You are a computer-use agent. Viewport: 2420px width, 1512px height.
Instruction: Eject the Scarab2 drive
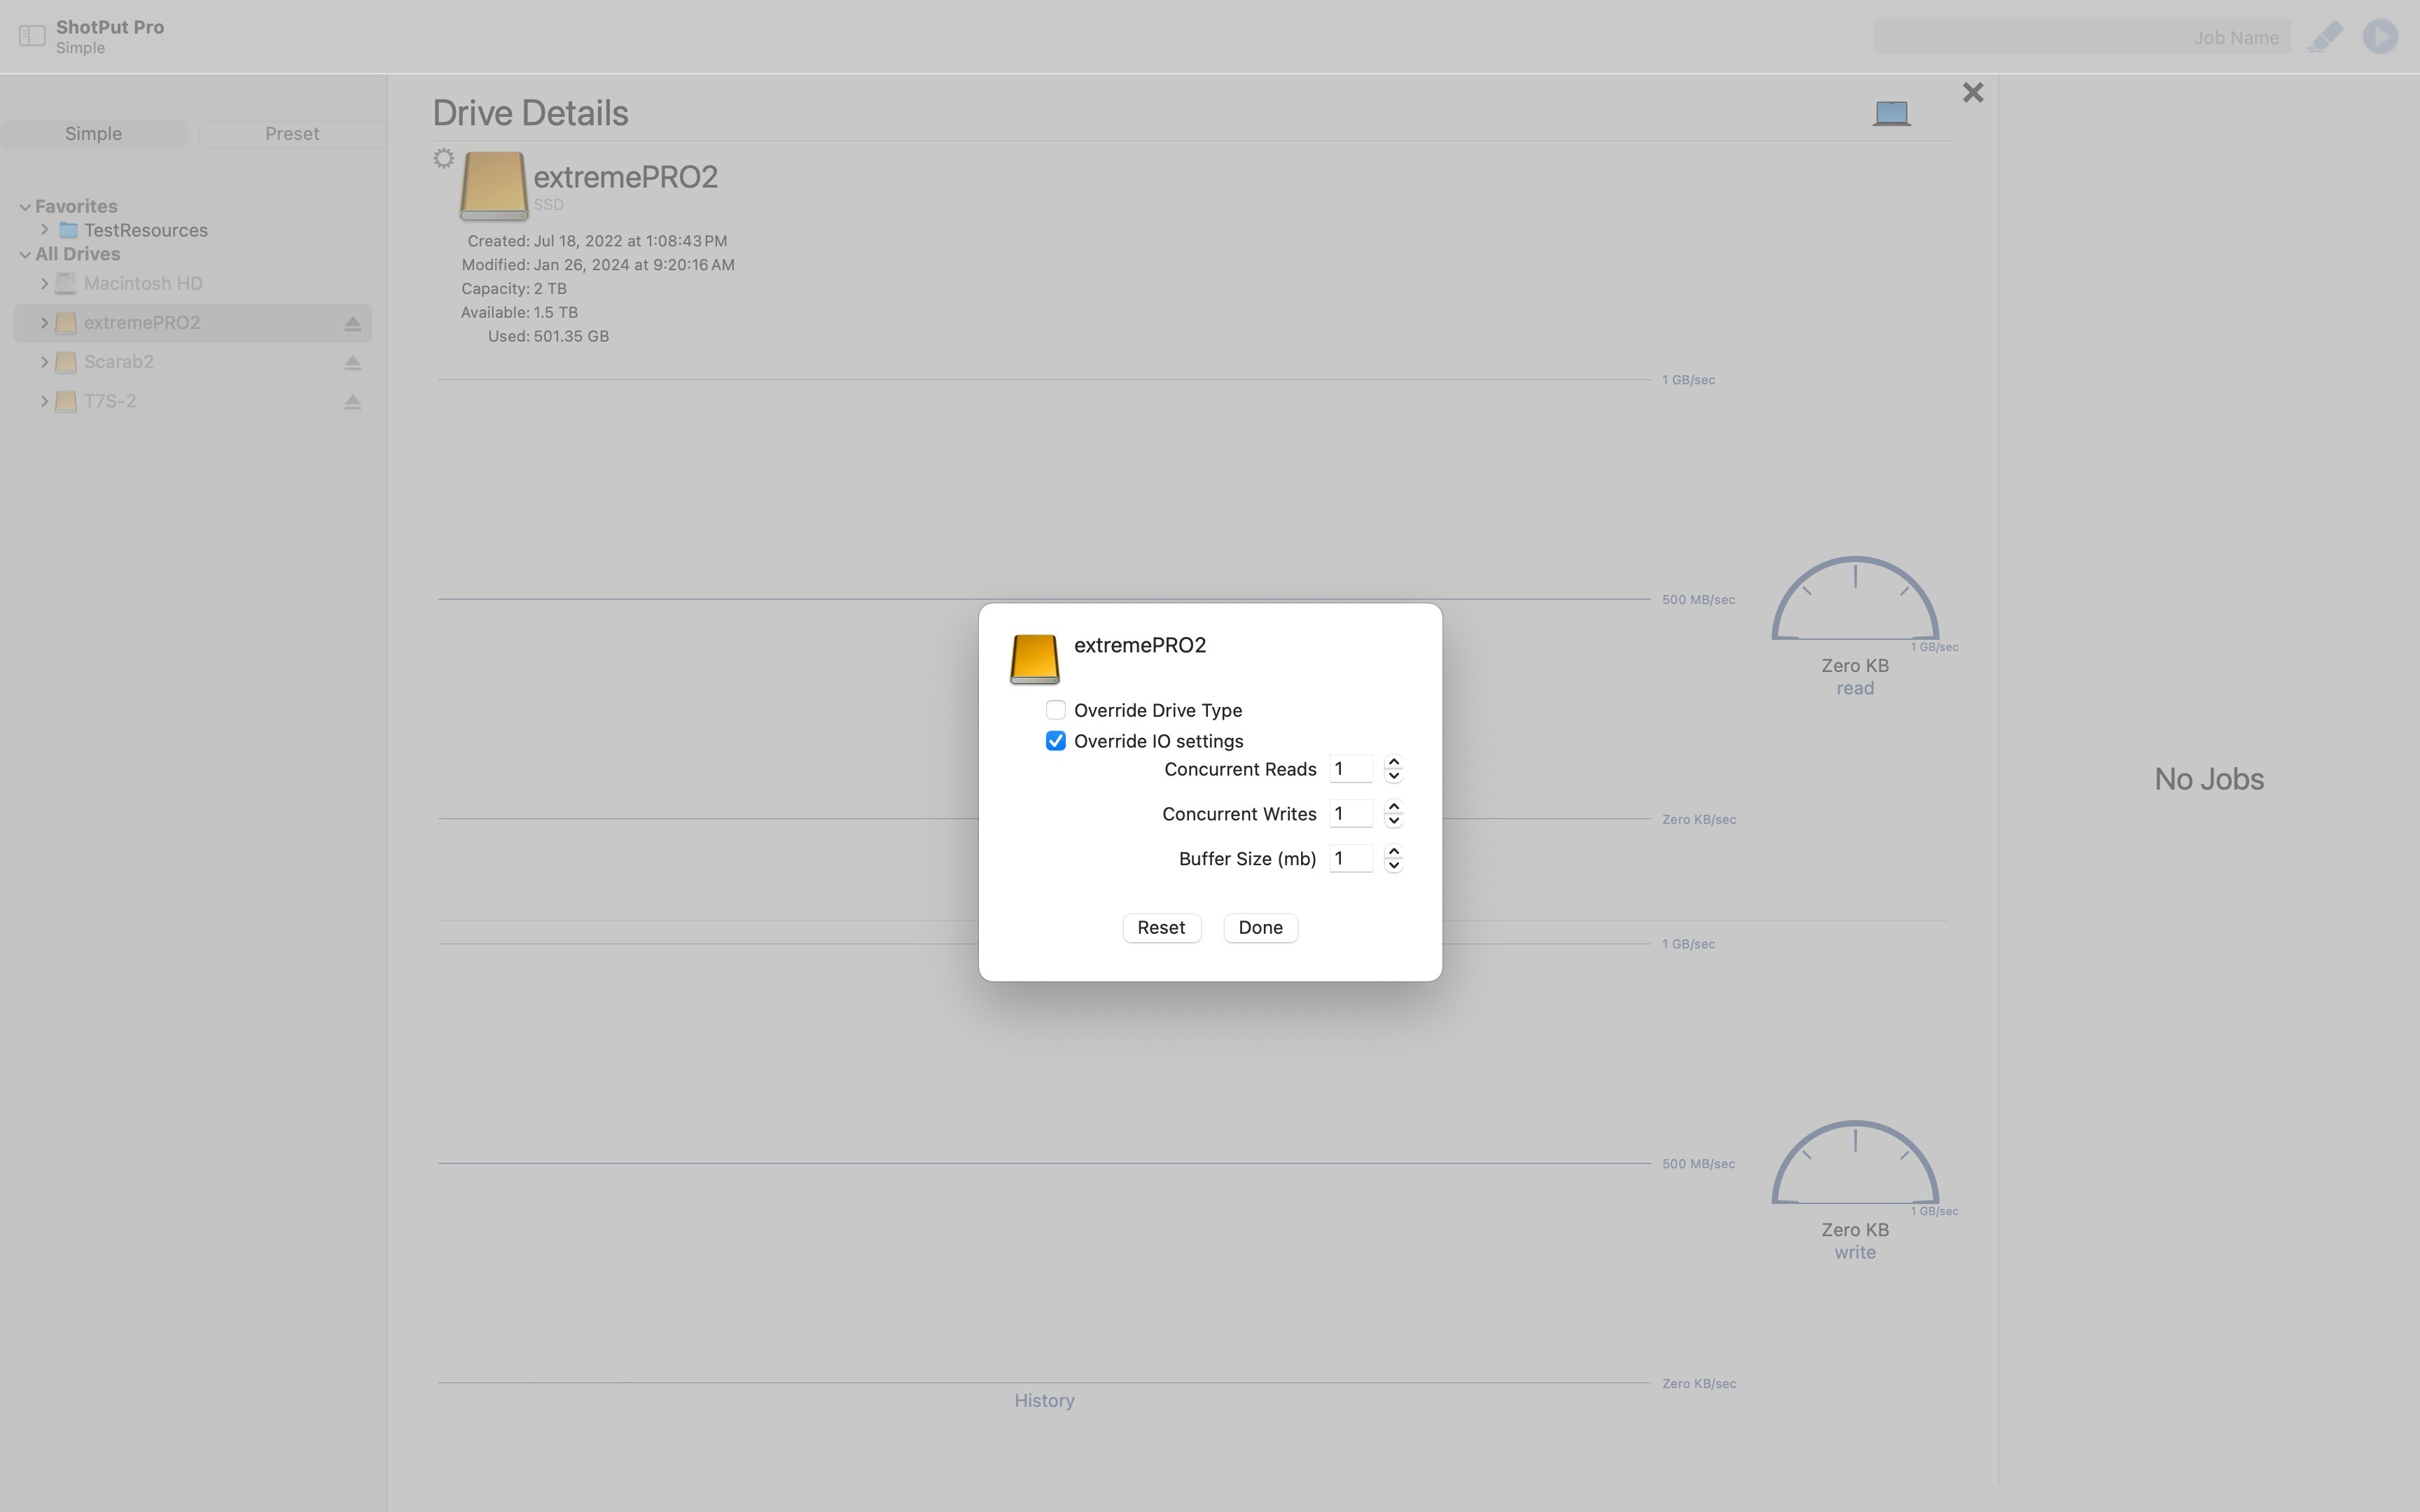[352, 362]
